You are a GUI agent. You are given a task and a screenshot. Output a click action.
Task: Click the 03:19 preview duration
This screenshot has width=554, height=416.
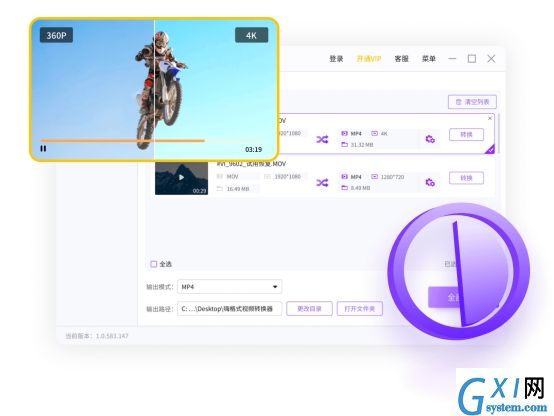click(253, 150)
